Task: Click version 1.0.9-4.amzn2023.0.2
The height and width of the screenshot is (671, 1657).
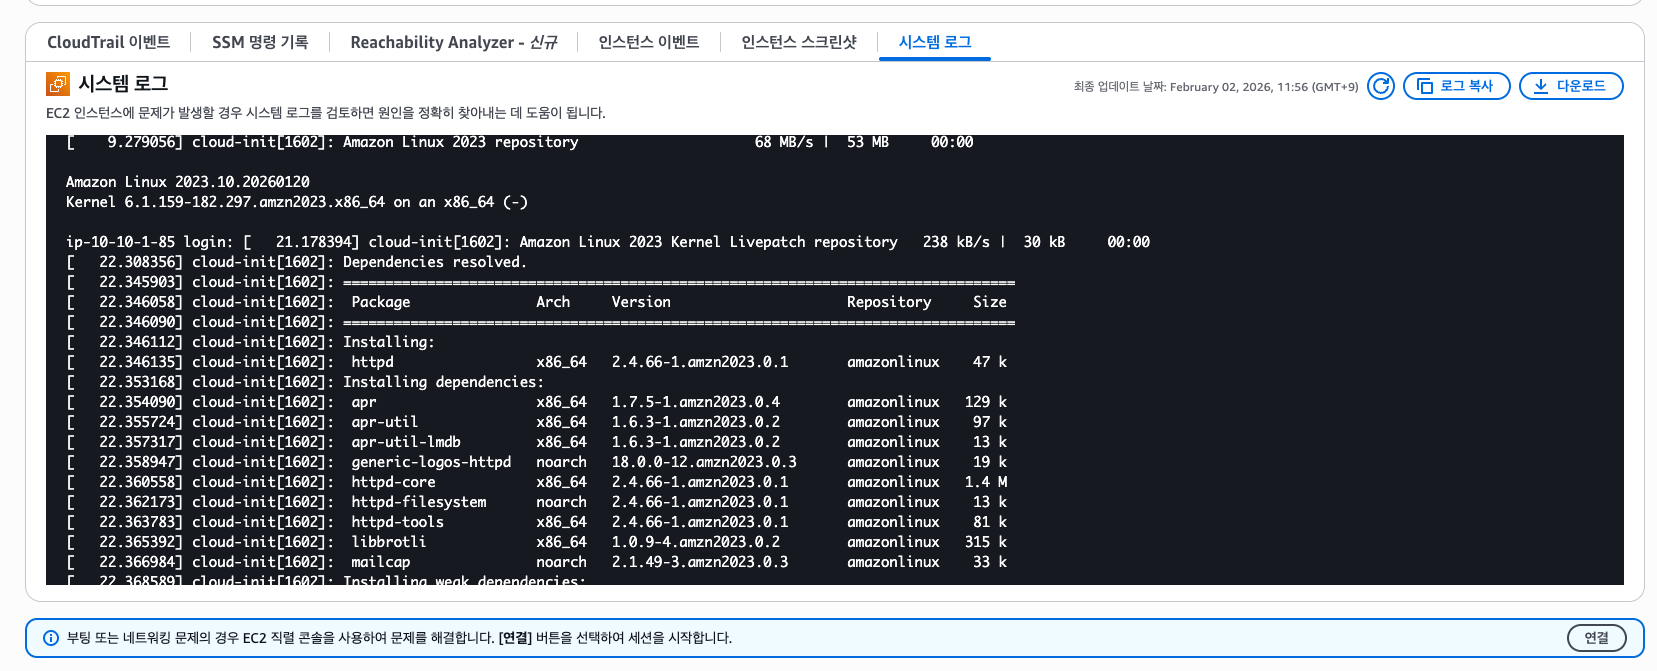Action: [x=696, y=542]
